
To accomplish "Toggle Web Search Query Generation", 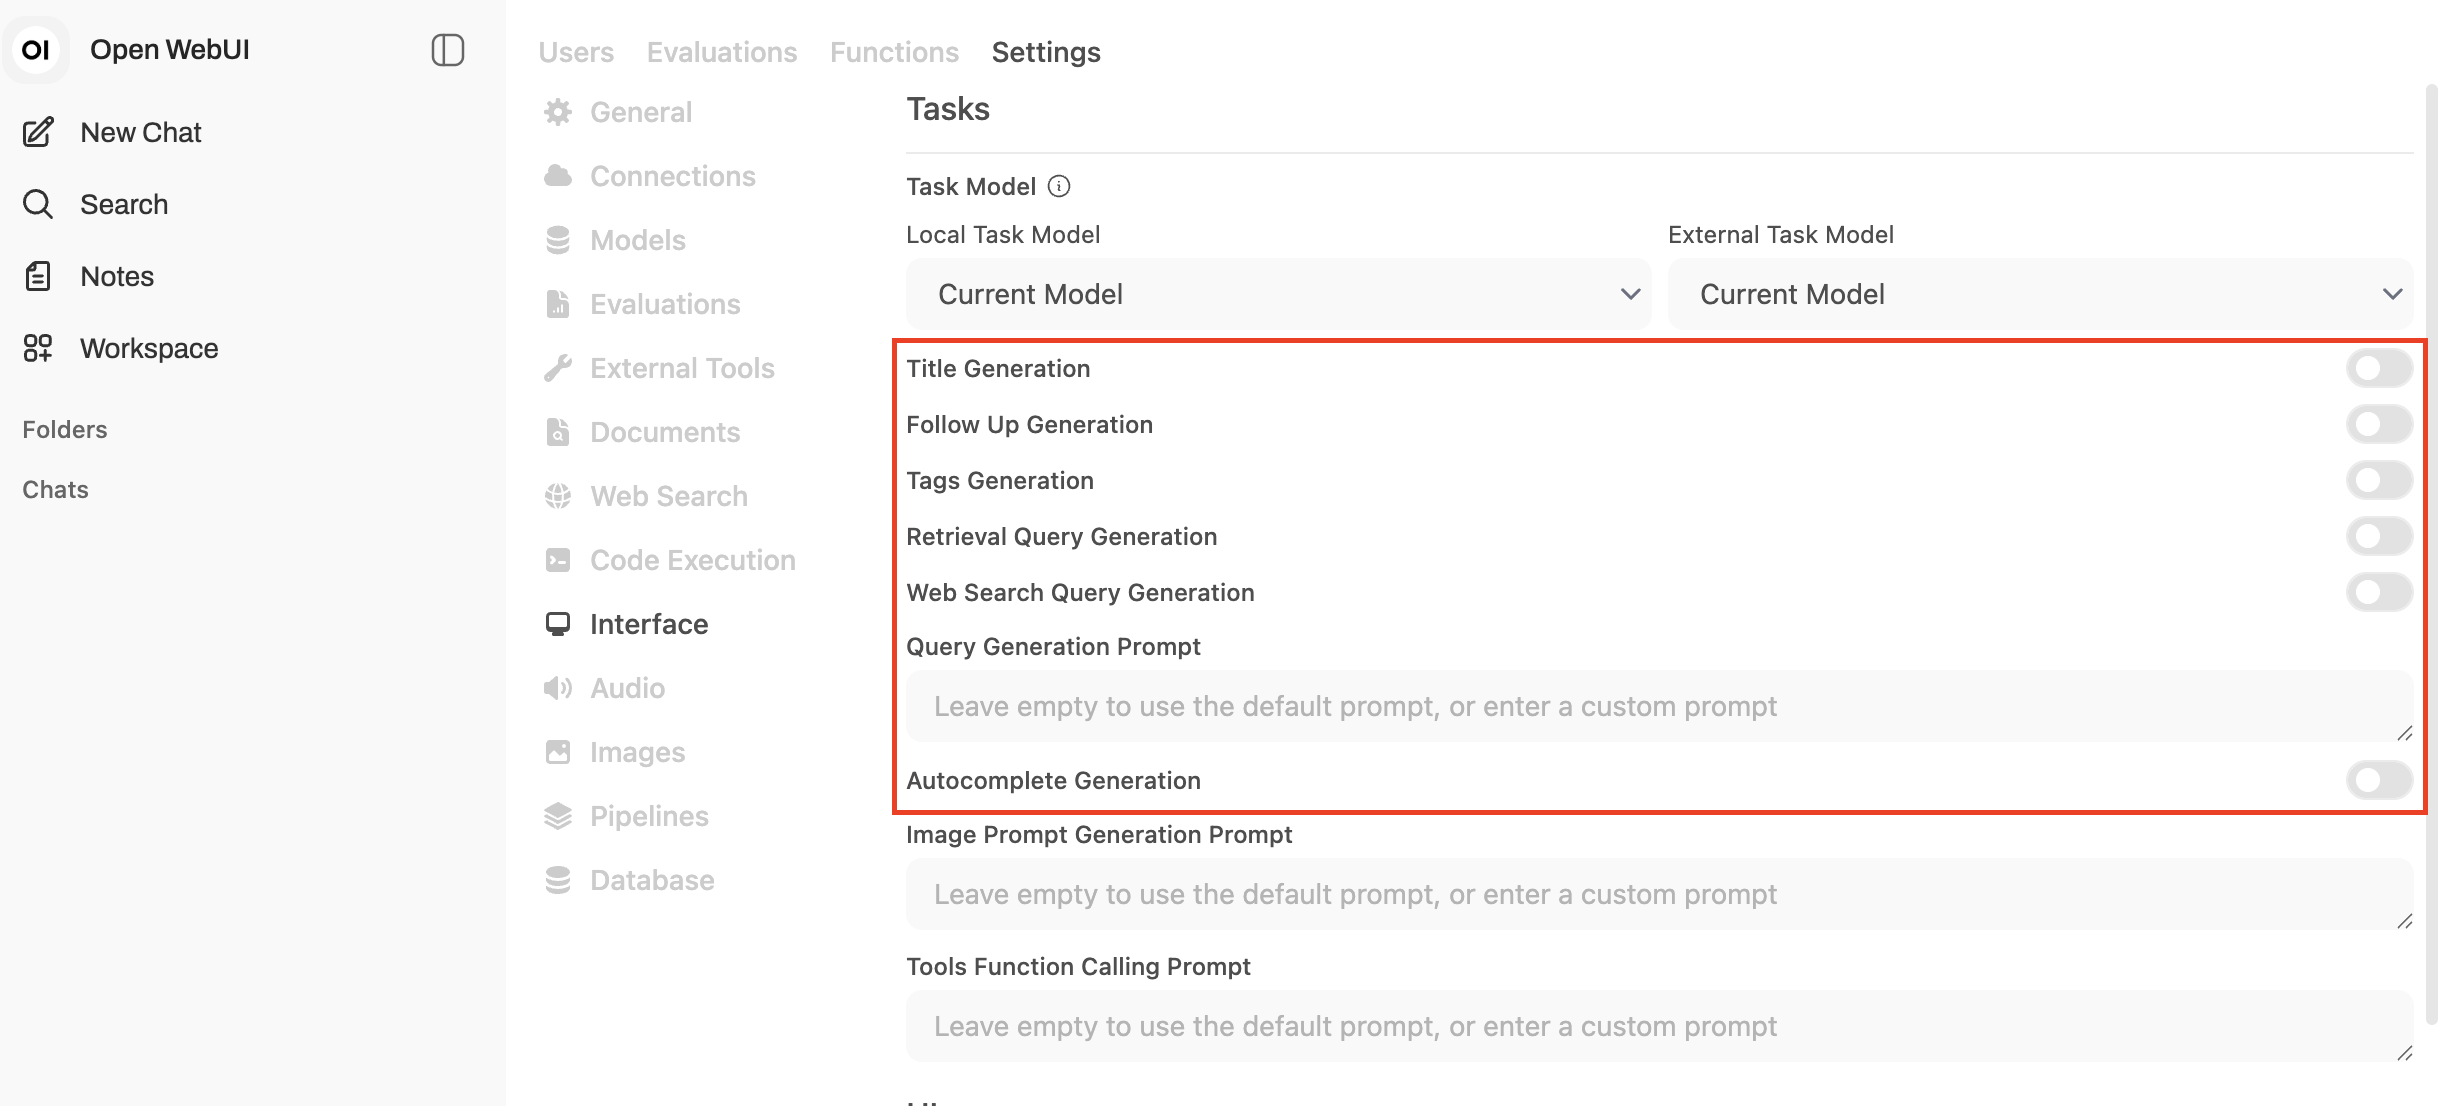I will (x=2379, y=592).
